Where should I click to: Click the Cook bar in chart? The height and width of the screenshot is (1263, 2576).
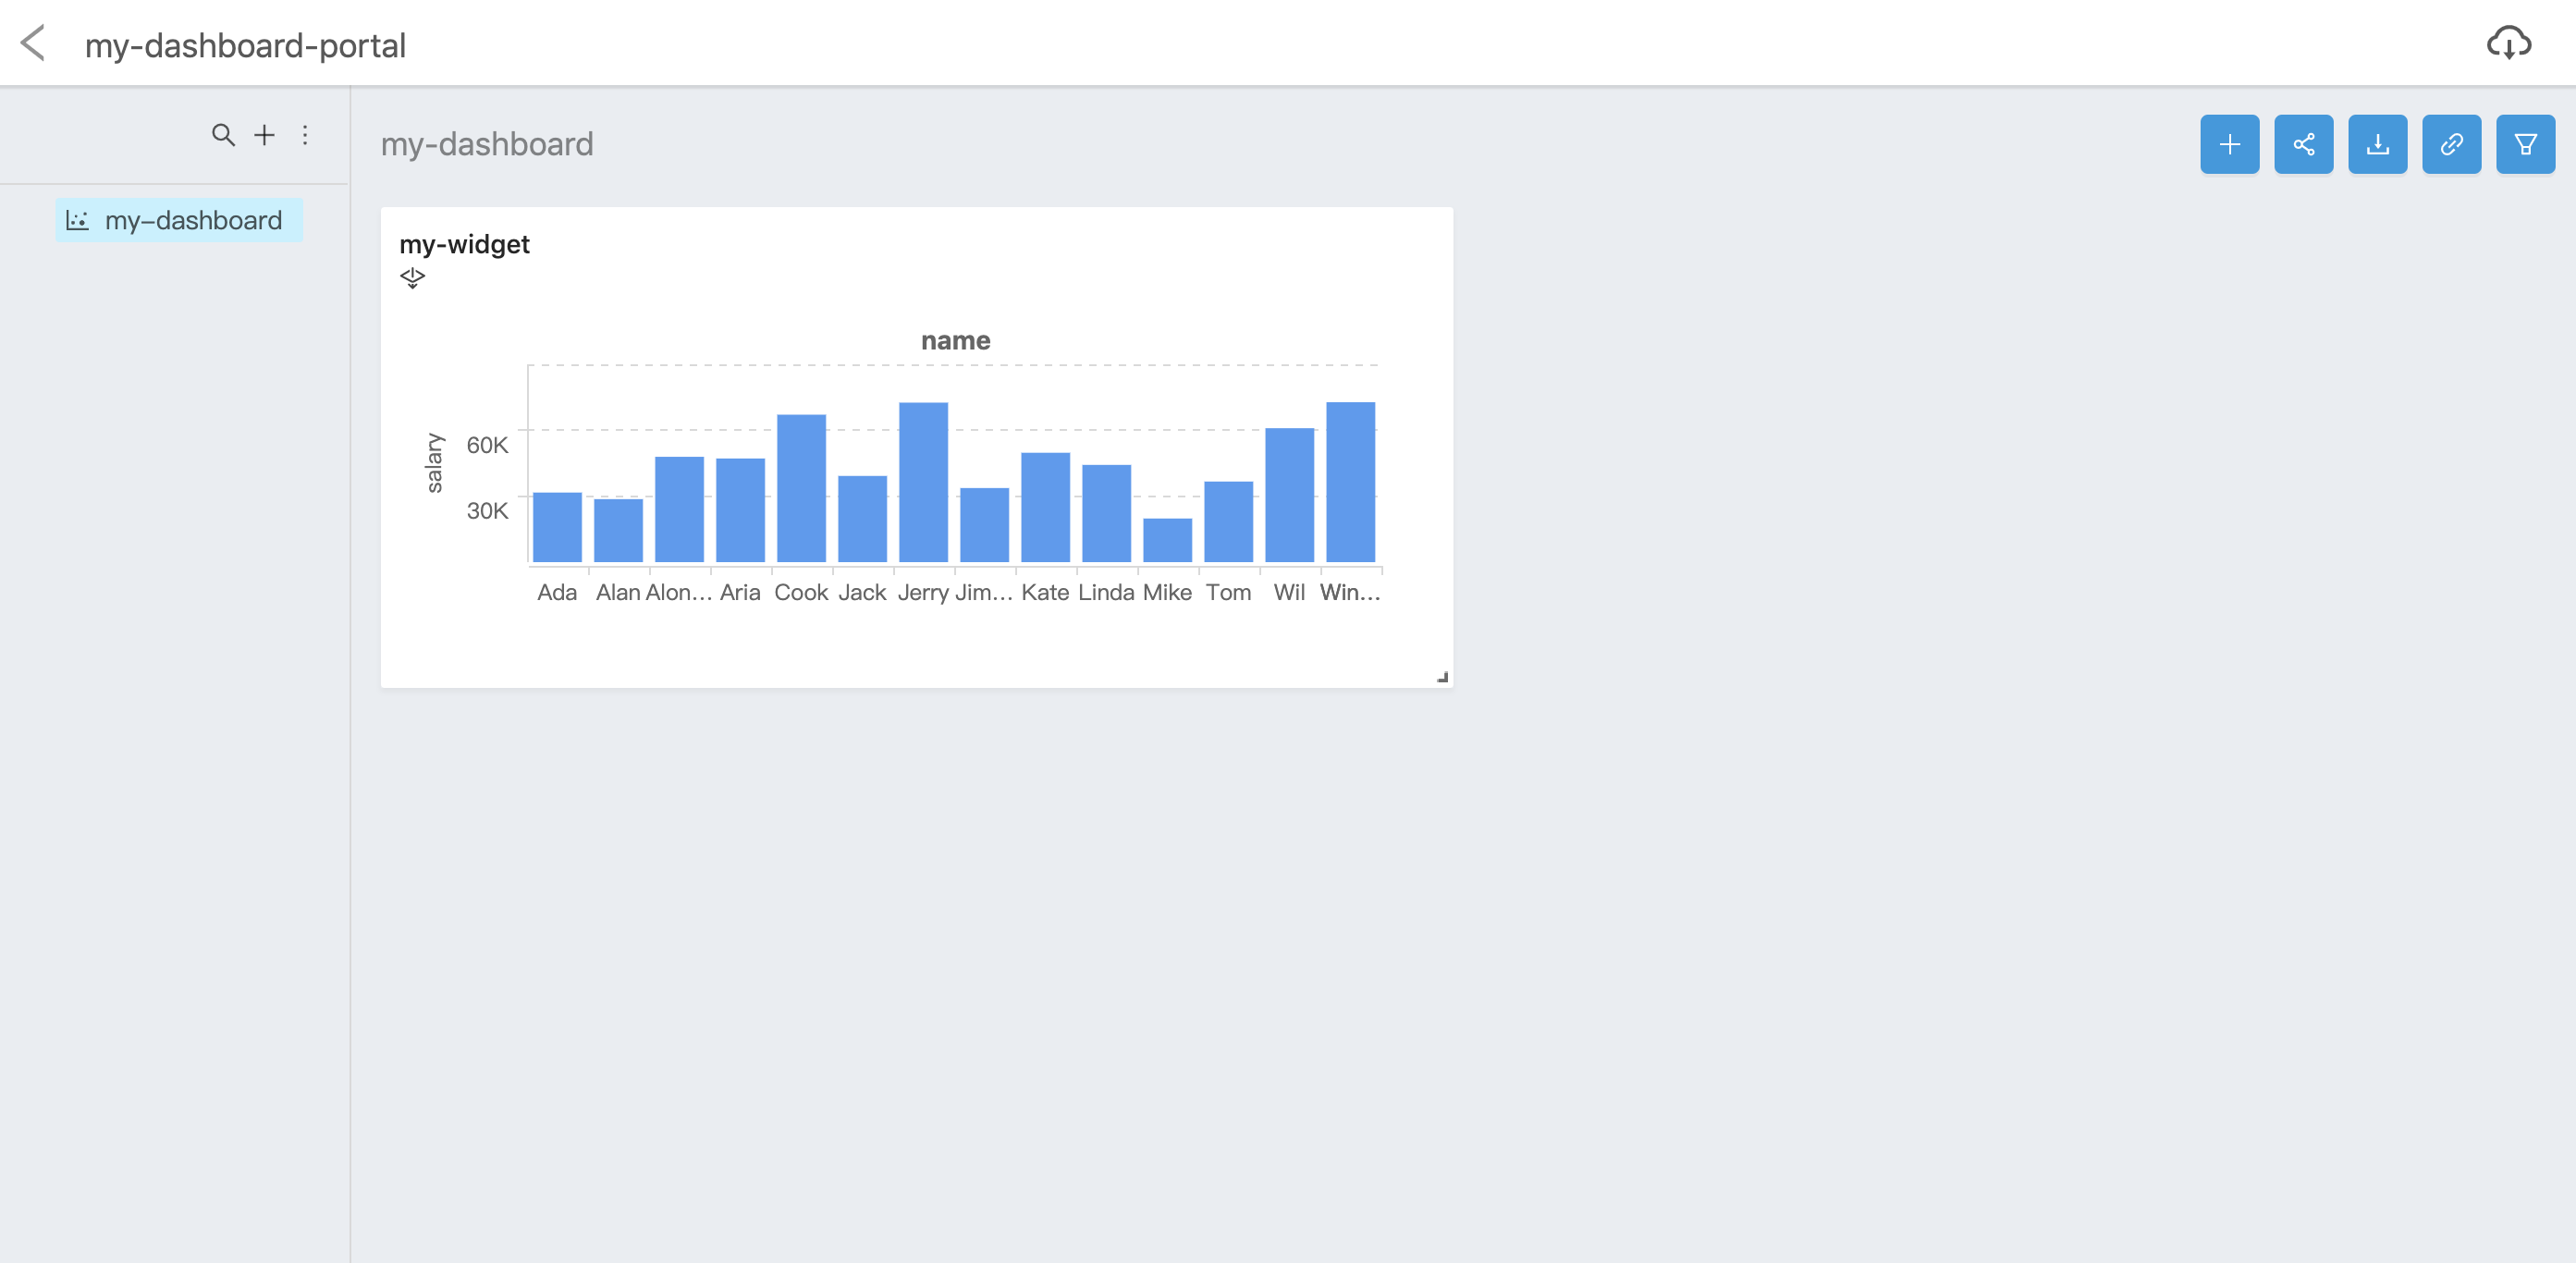pos(801,488)
